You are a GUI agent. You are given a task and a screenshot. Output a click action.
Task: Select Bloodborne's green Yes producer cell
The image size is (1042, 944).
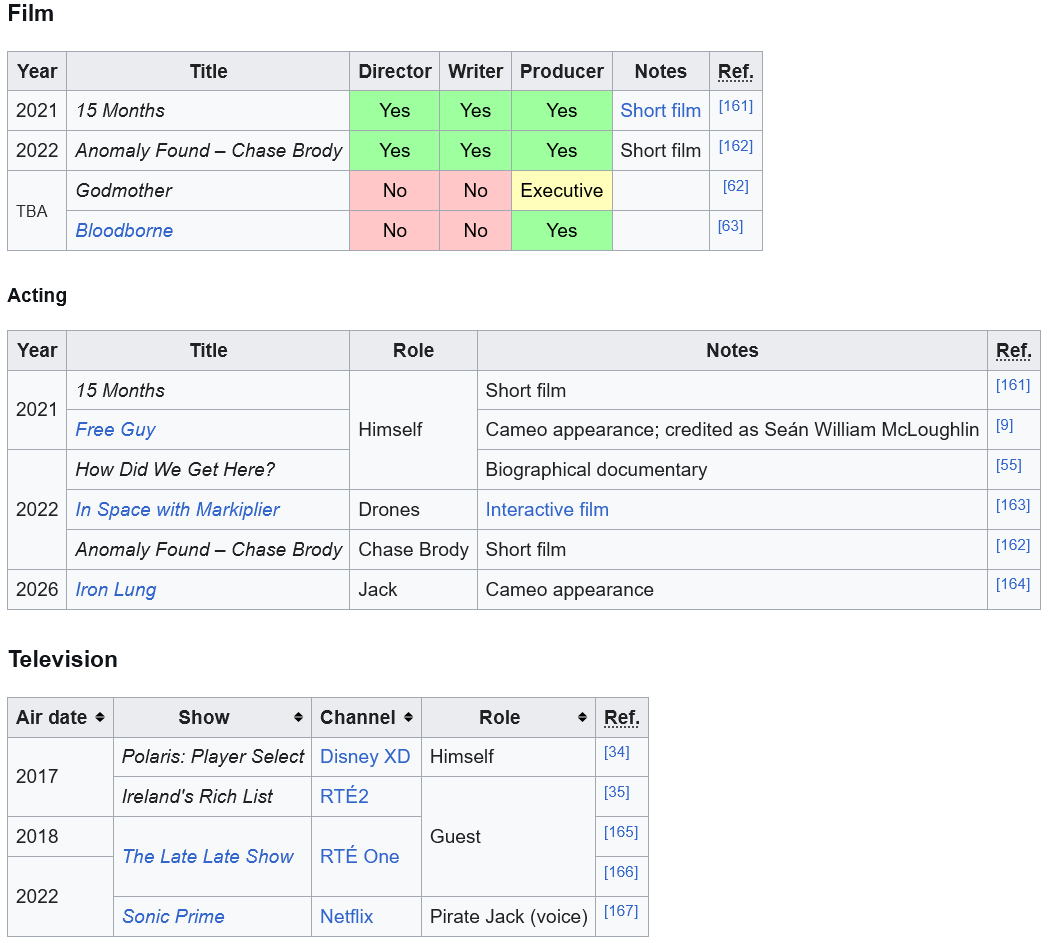tap(562, 231)
